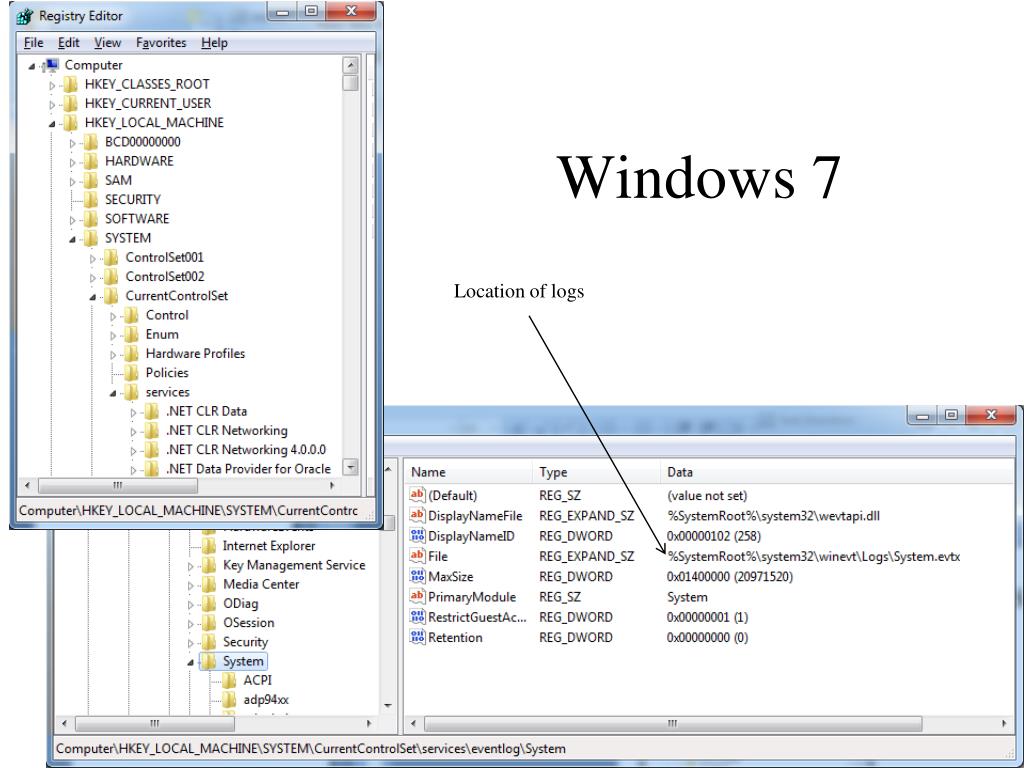
Task: Click the top tree scrollbar down arrow
Action: tap(351, 467)
